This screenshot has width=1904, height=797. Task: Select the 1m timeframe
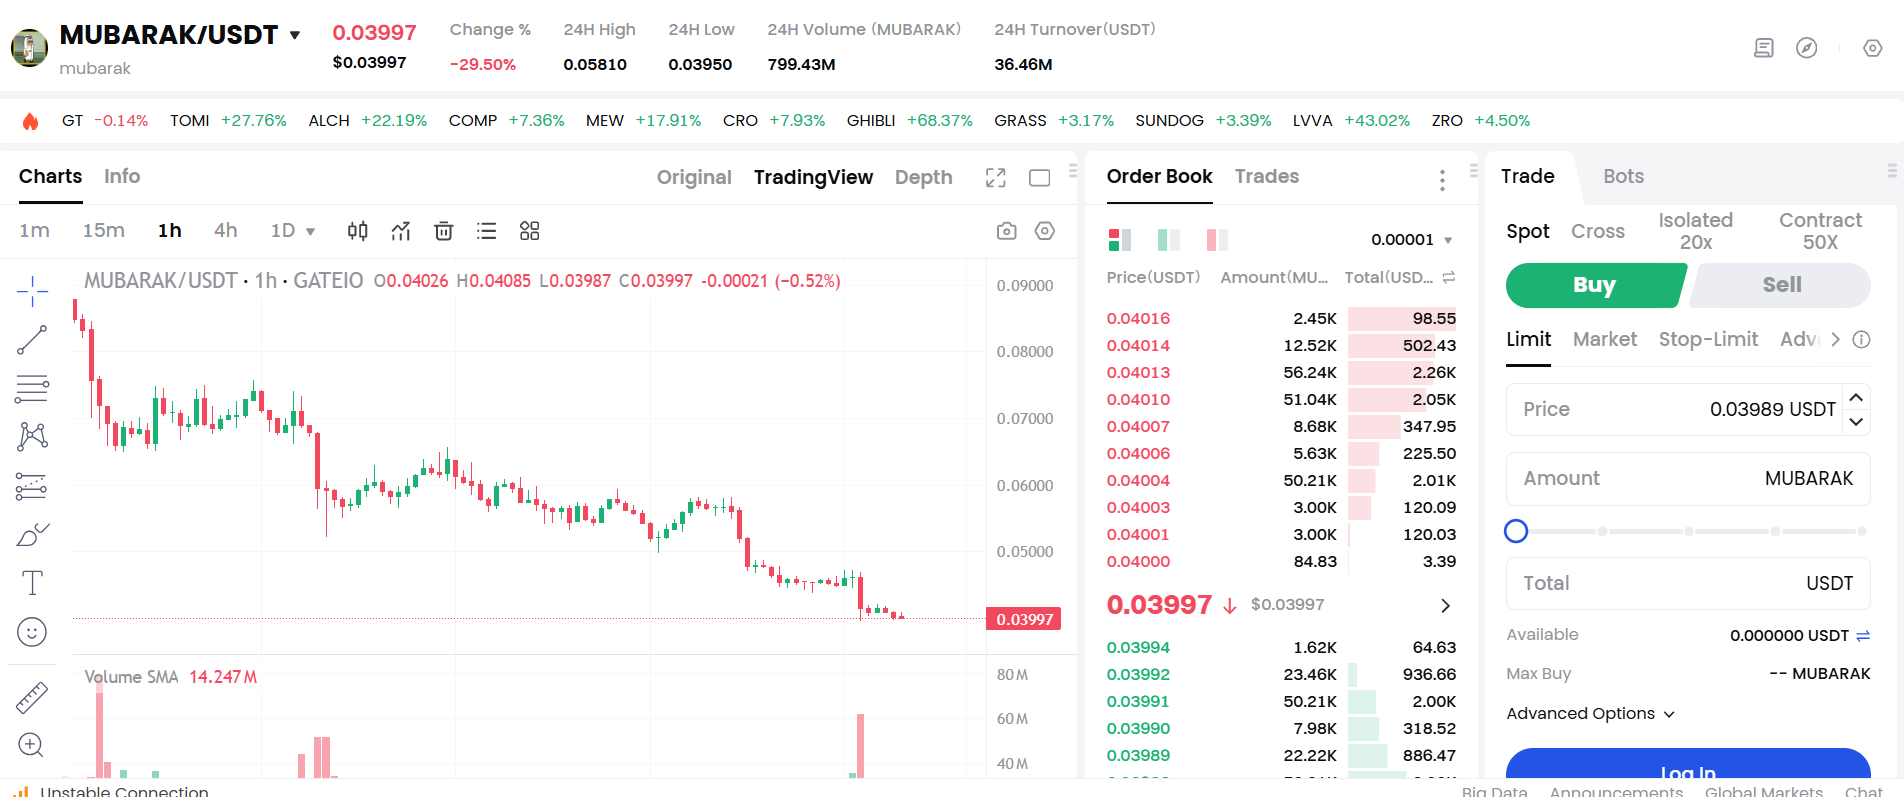[34, 231]
